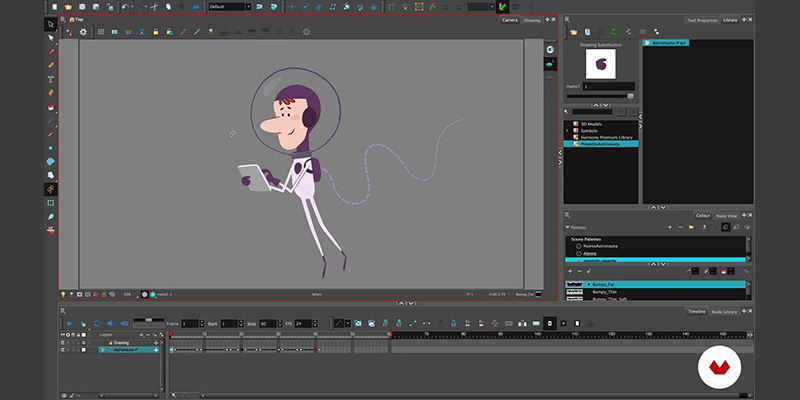Click the Library search field
Viewport: 800px width, 400px height.
592,111
